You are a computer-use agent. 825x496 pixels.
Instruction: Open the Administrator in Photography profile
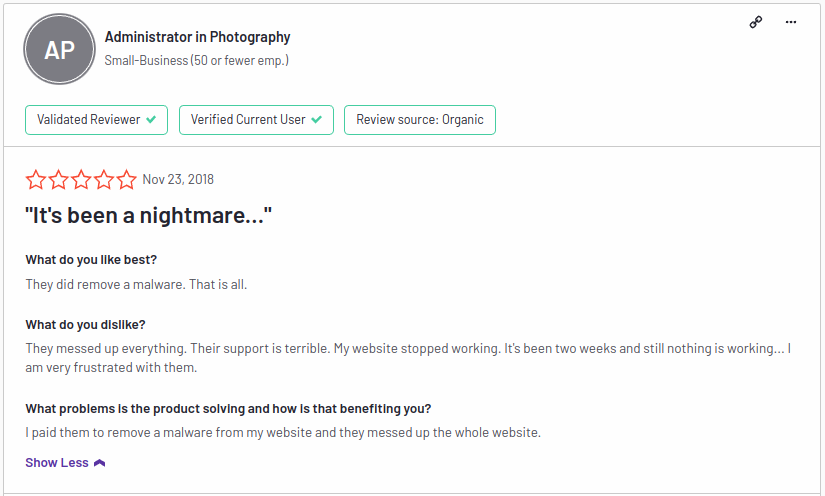(x=197, y=37)
